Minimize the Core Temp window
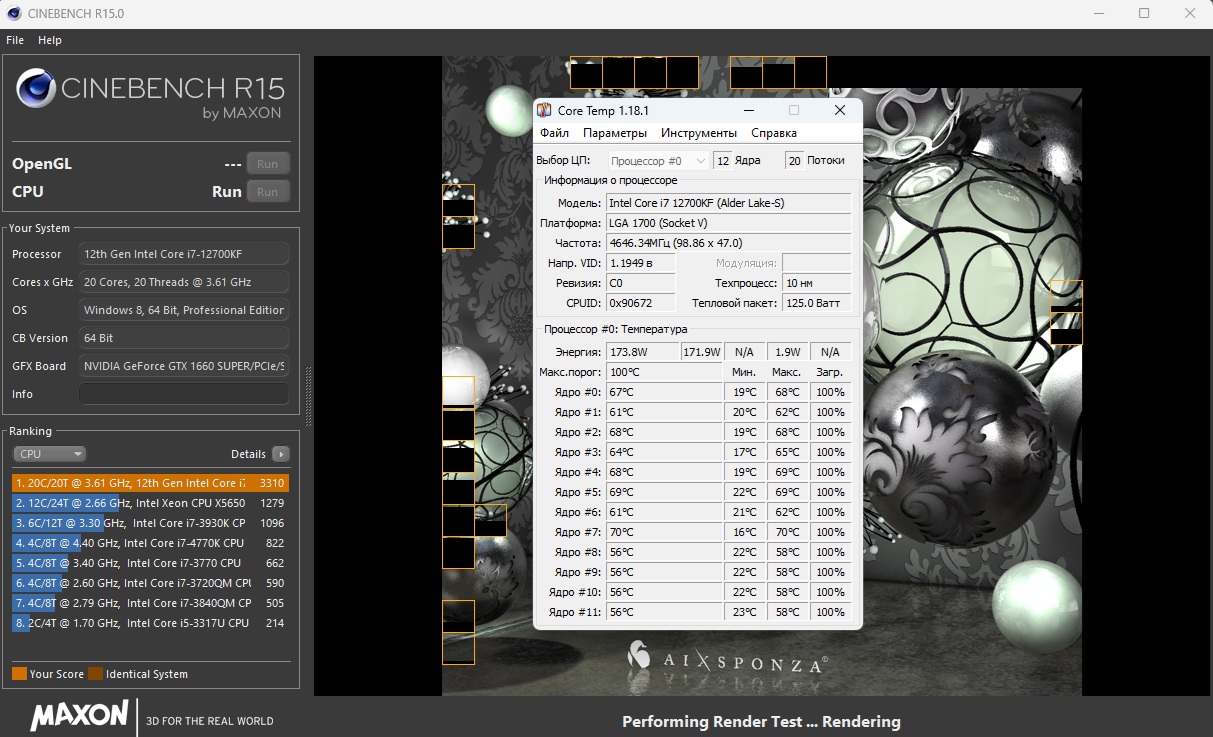 point(748,110)
